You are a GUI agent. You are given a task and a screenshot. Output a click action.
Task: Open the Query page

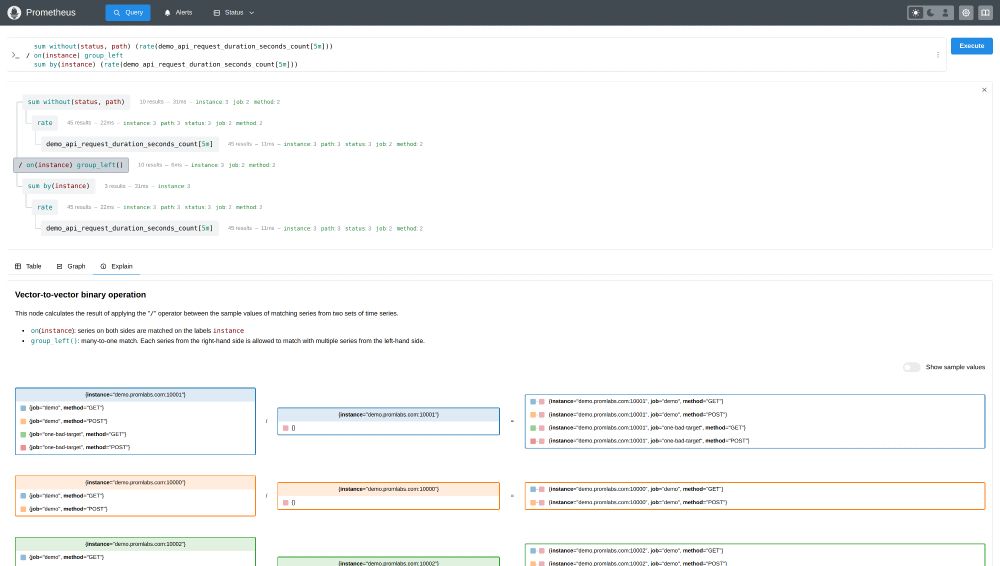point(128,13)
